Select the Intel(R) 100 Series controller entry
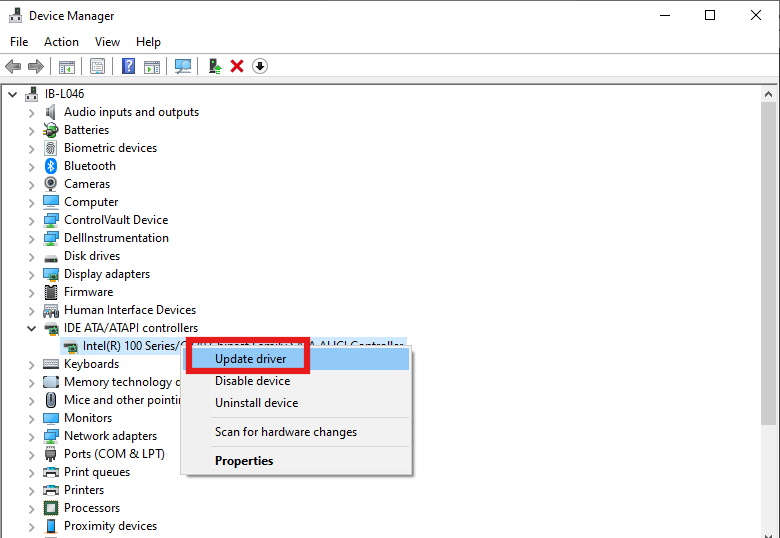This screenshot has width=780, height=538. (233, 346)
